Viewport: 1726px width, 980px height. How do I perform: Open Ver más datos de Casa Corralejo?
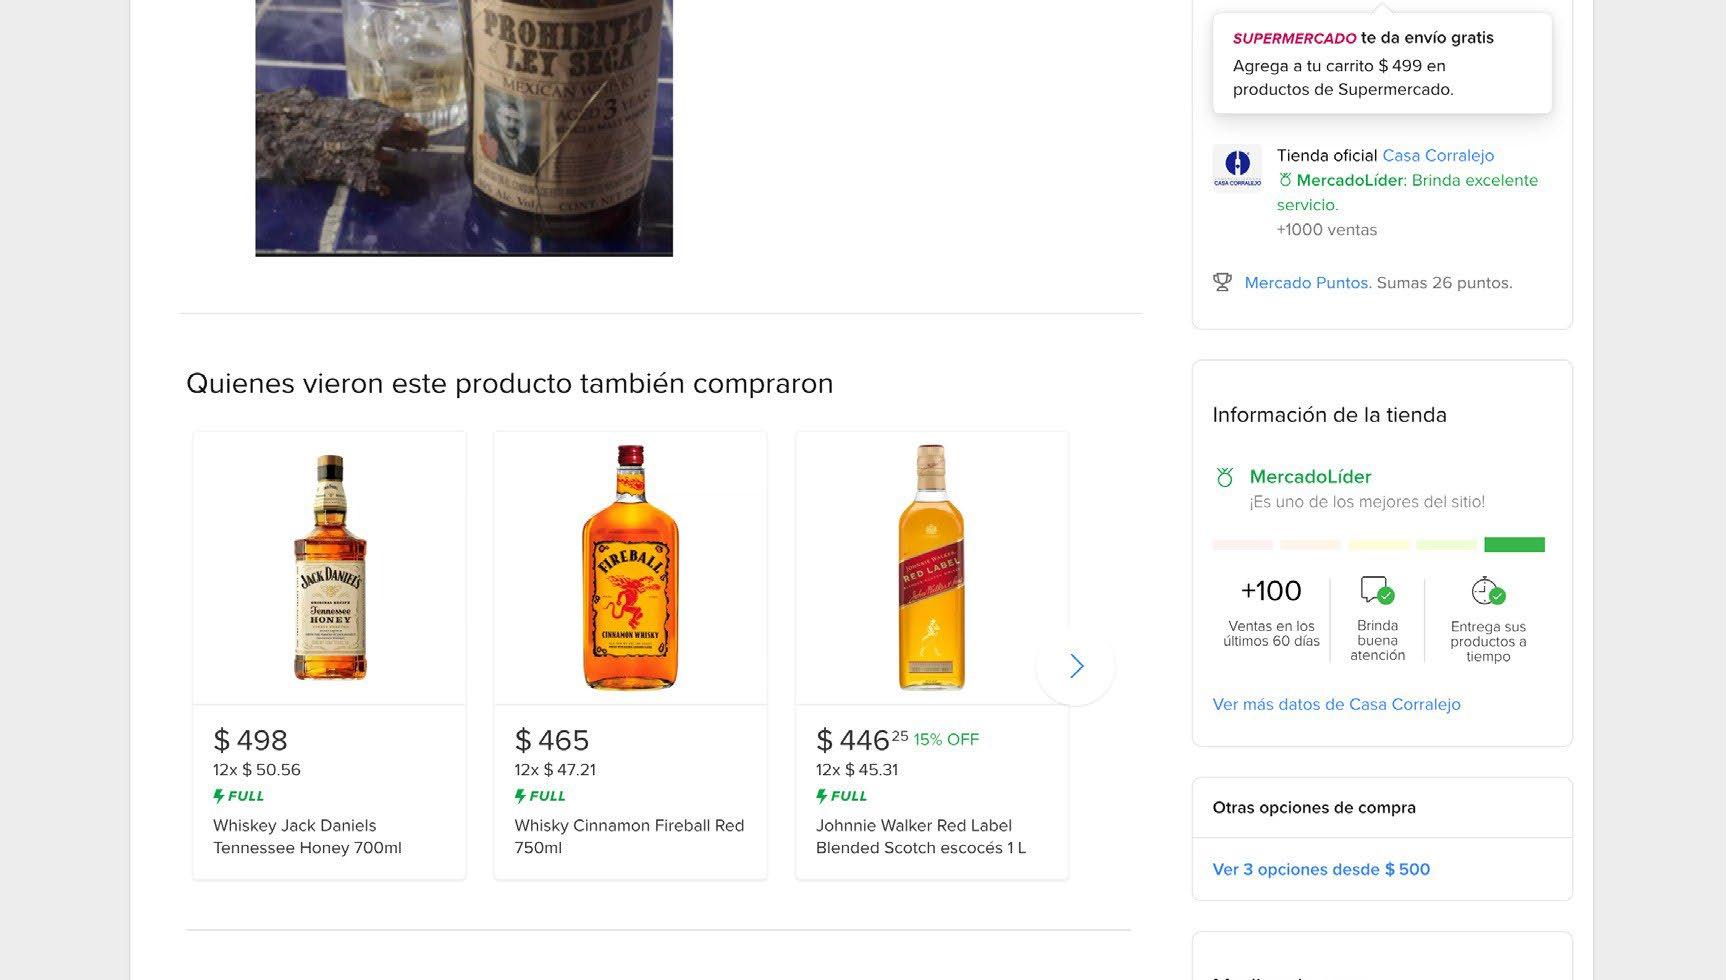pos(1336,704)
